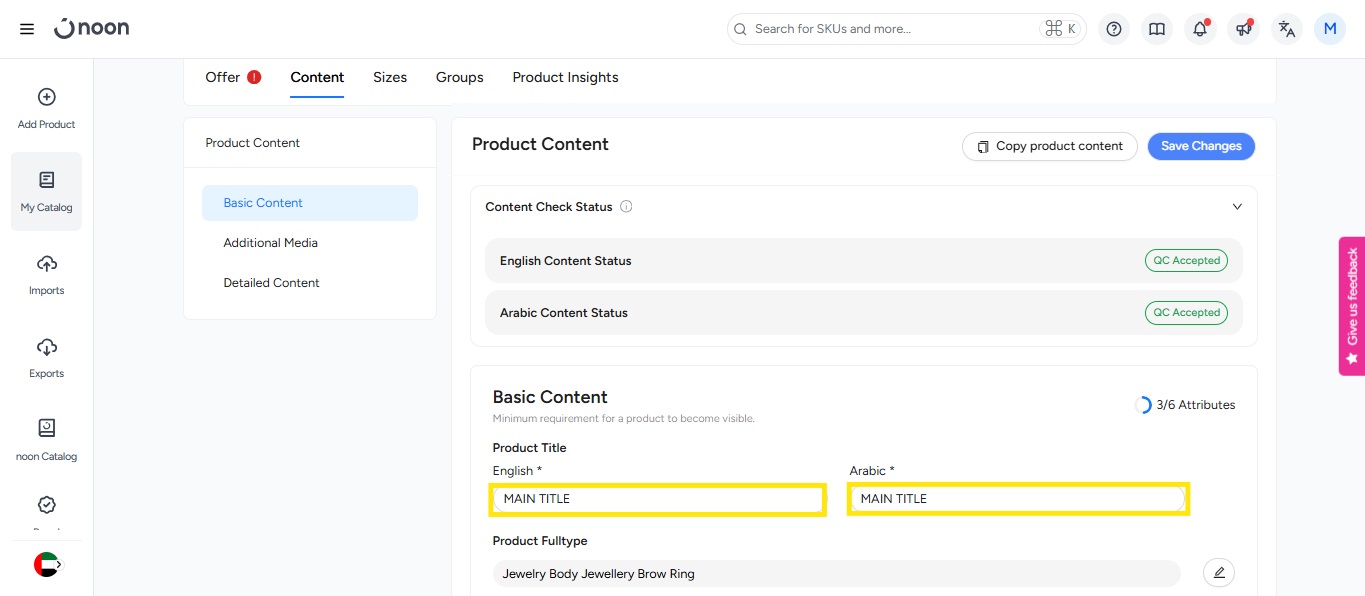The height and width of the screenshot is (596, 1365).
Task: Click Copy product content button
Action: (x=1049, y=146)
